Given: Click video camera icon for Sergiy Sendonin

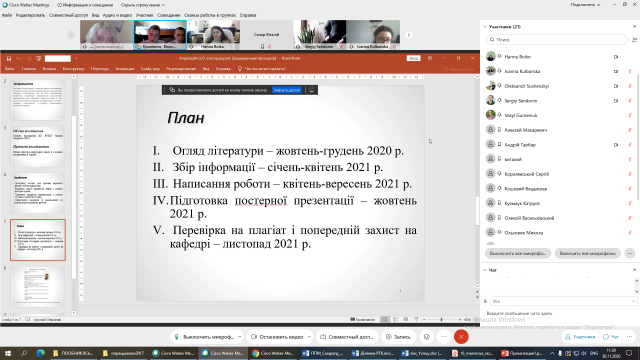Looking at the screenshot, I should (x=616, y=101).
